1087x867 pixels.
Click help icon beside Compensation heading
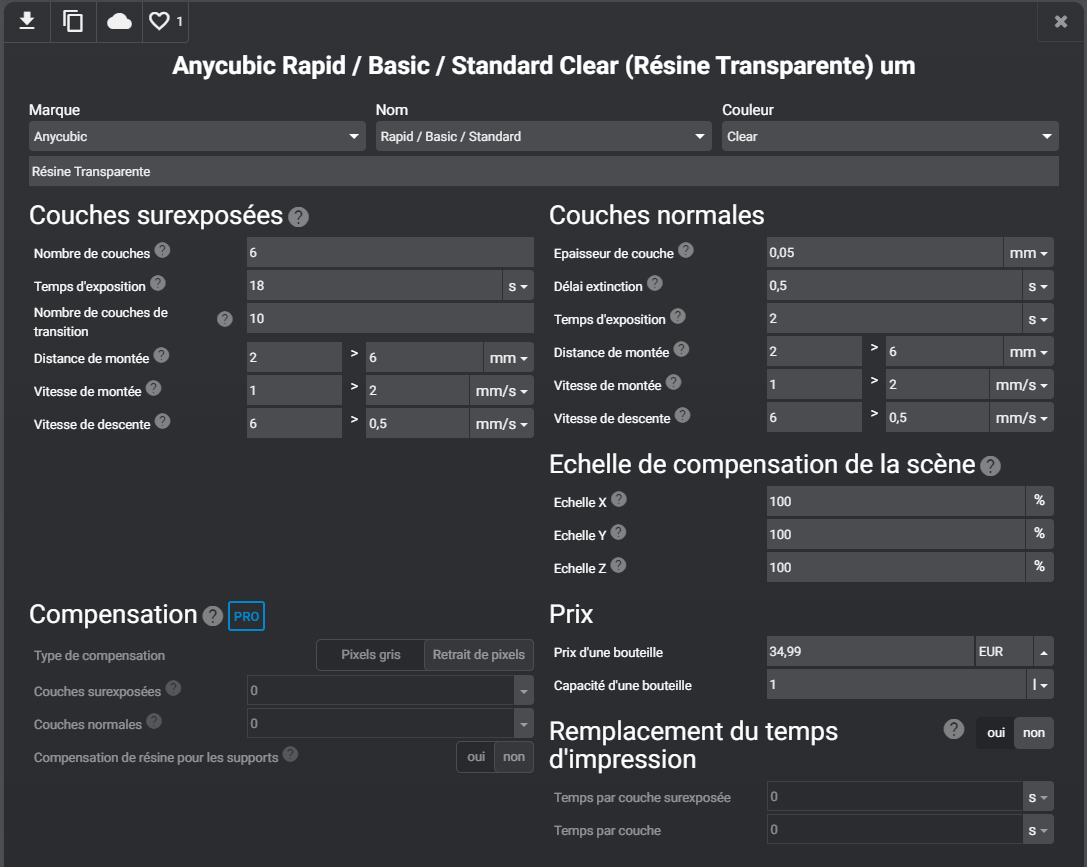coord(212,616)
